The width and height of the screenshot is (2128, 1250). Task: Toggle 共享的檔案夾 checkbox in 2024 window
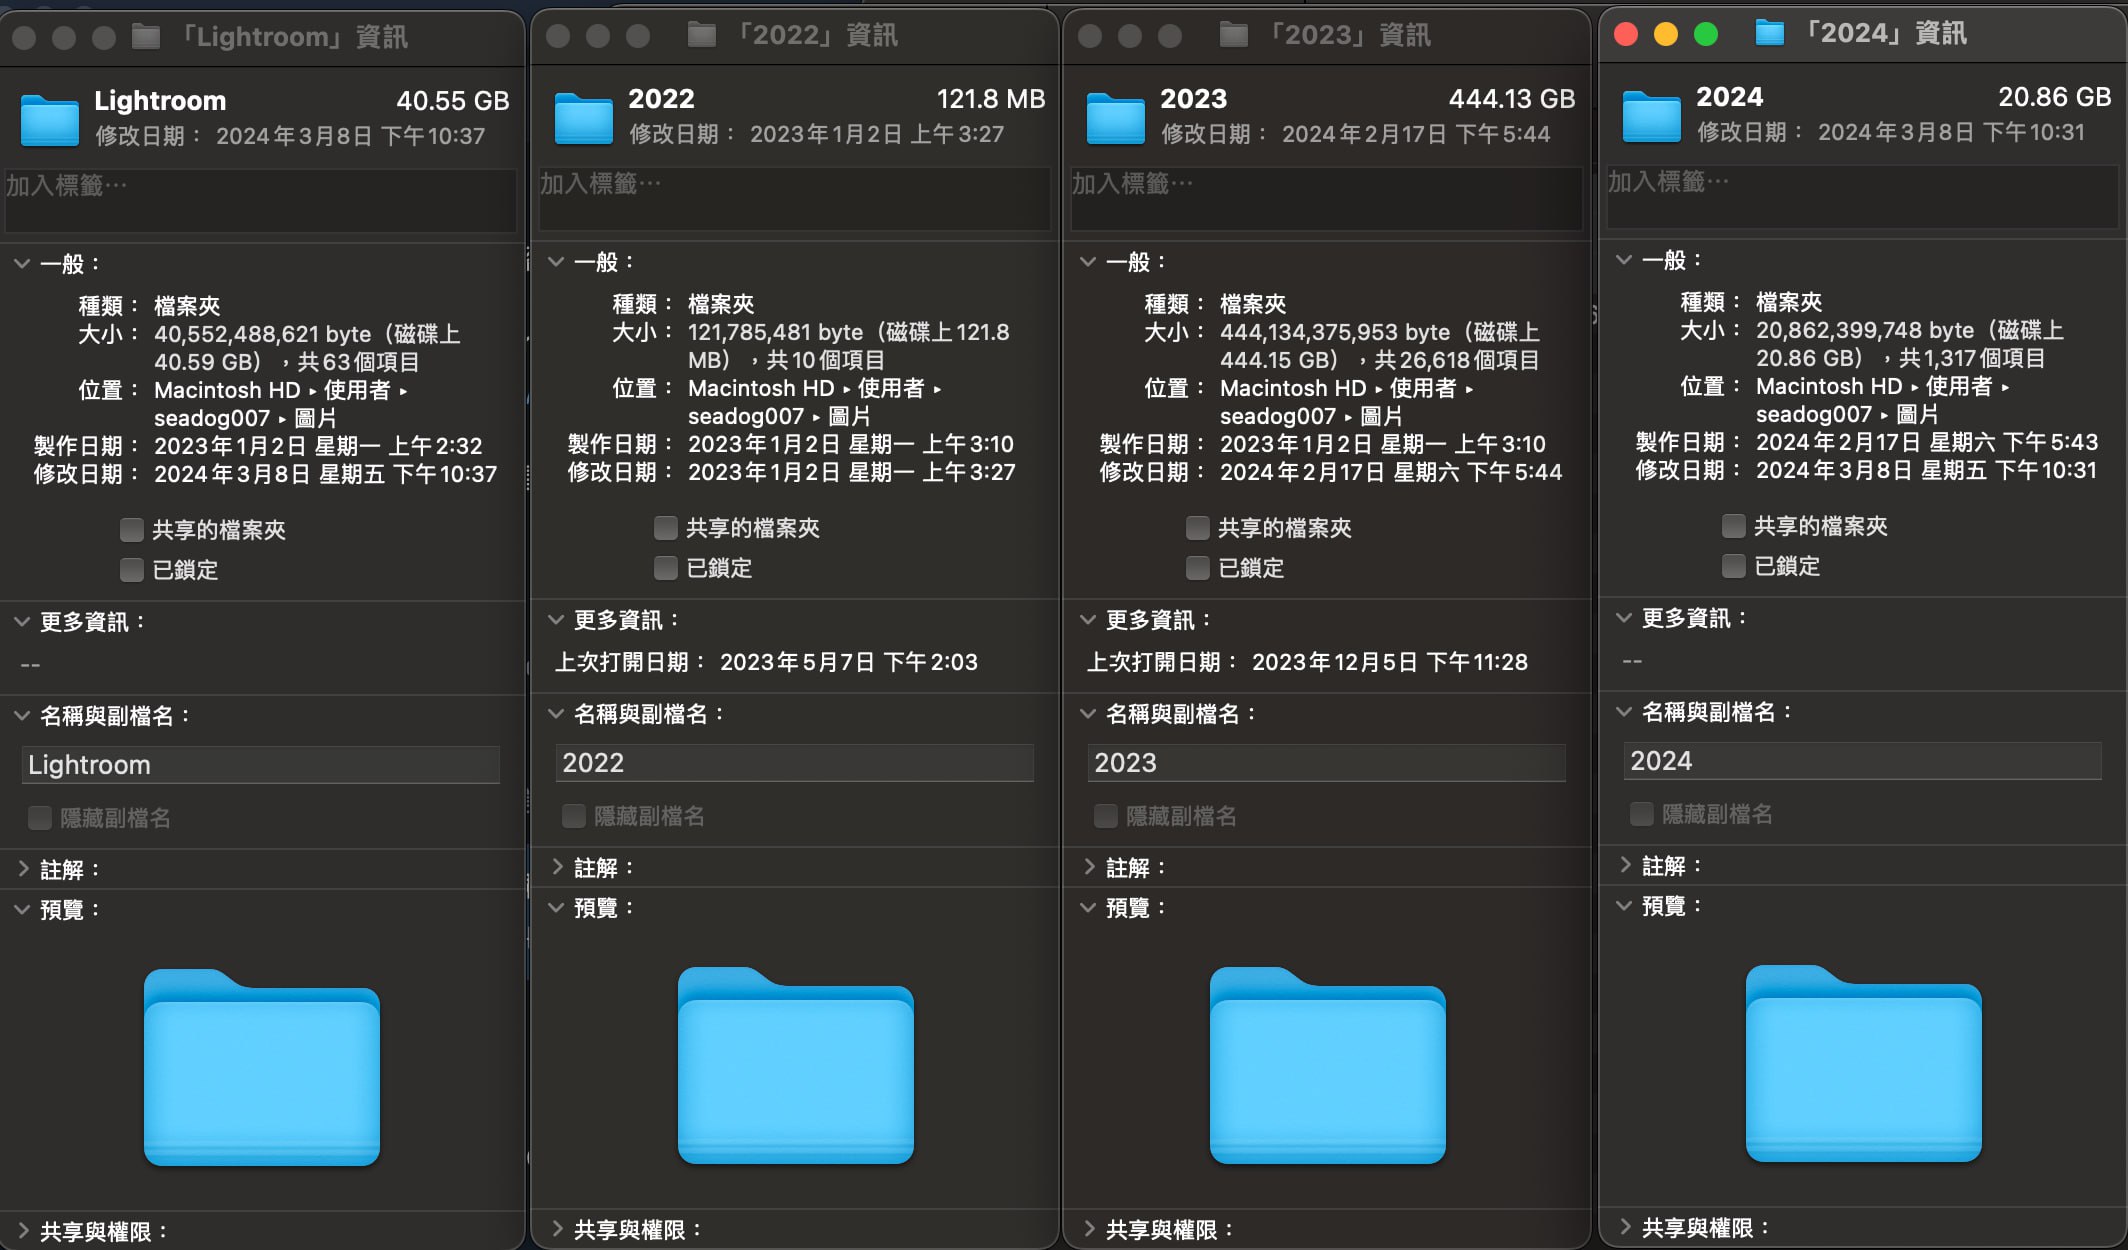click(1734, 526)
